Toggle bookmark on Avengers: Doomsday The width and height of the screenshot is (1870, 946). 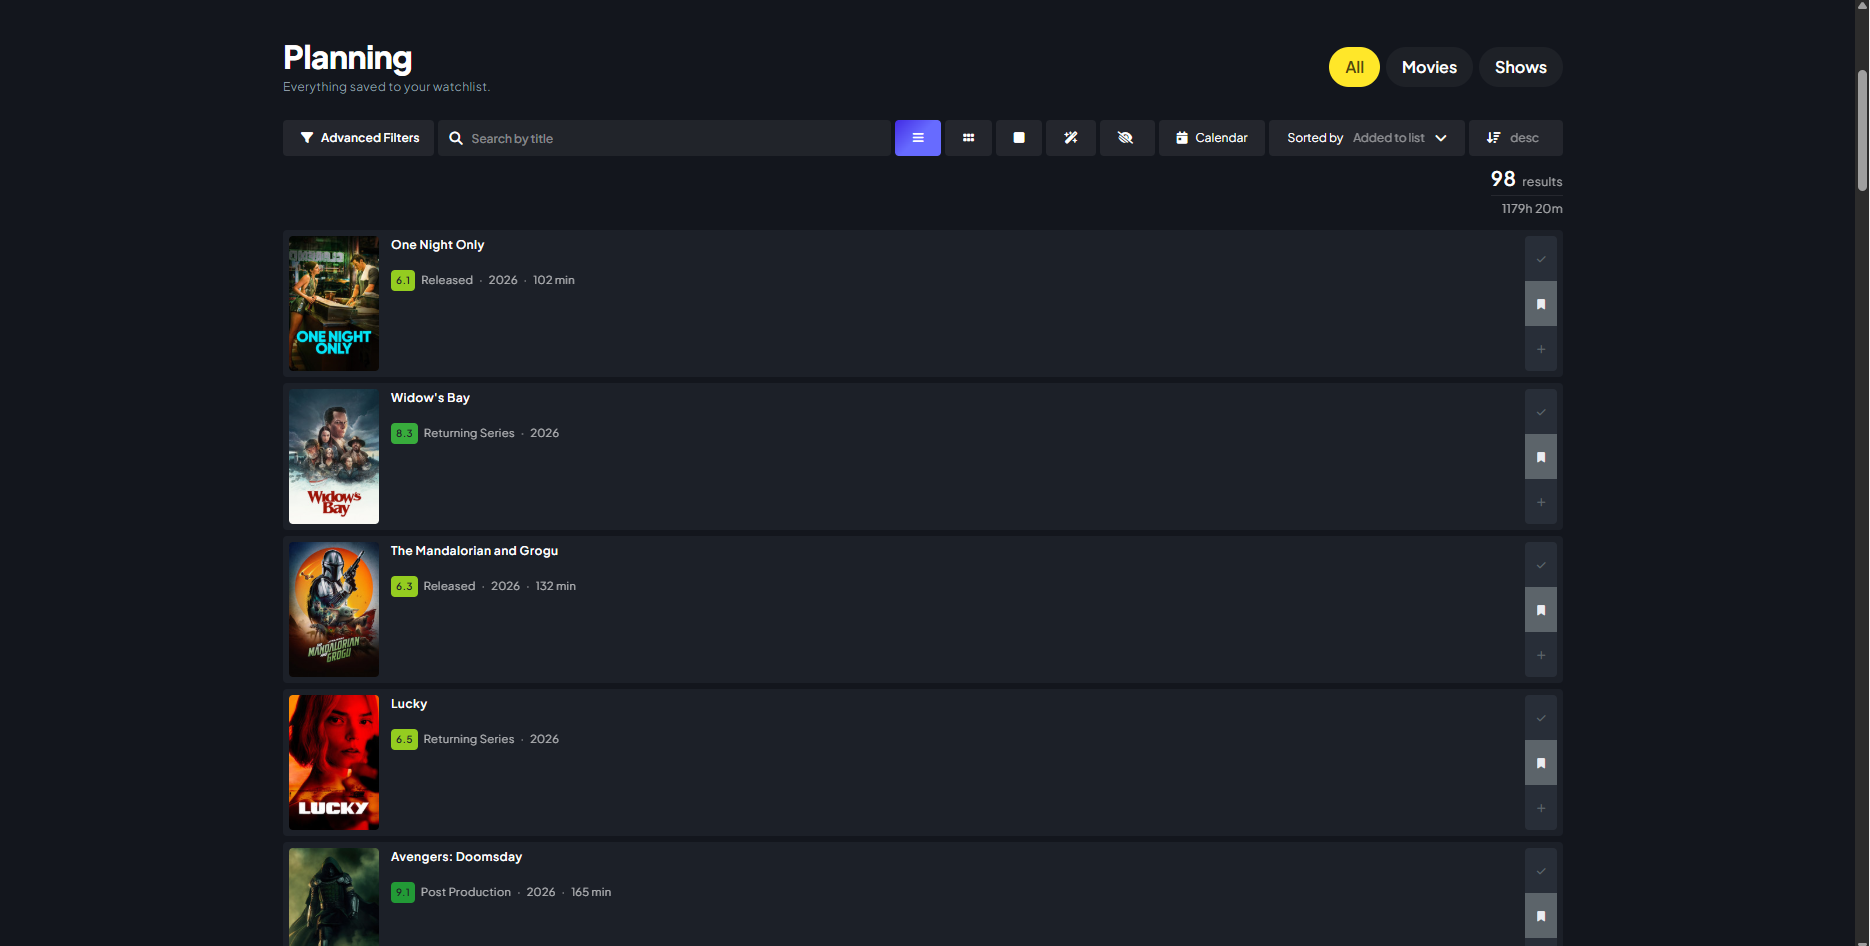click(x=1541, y=916)
